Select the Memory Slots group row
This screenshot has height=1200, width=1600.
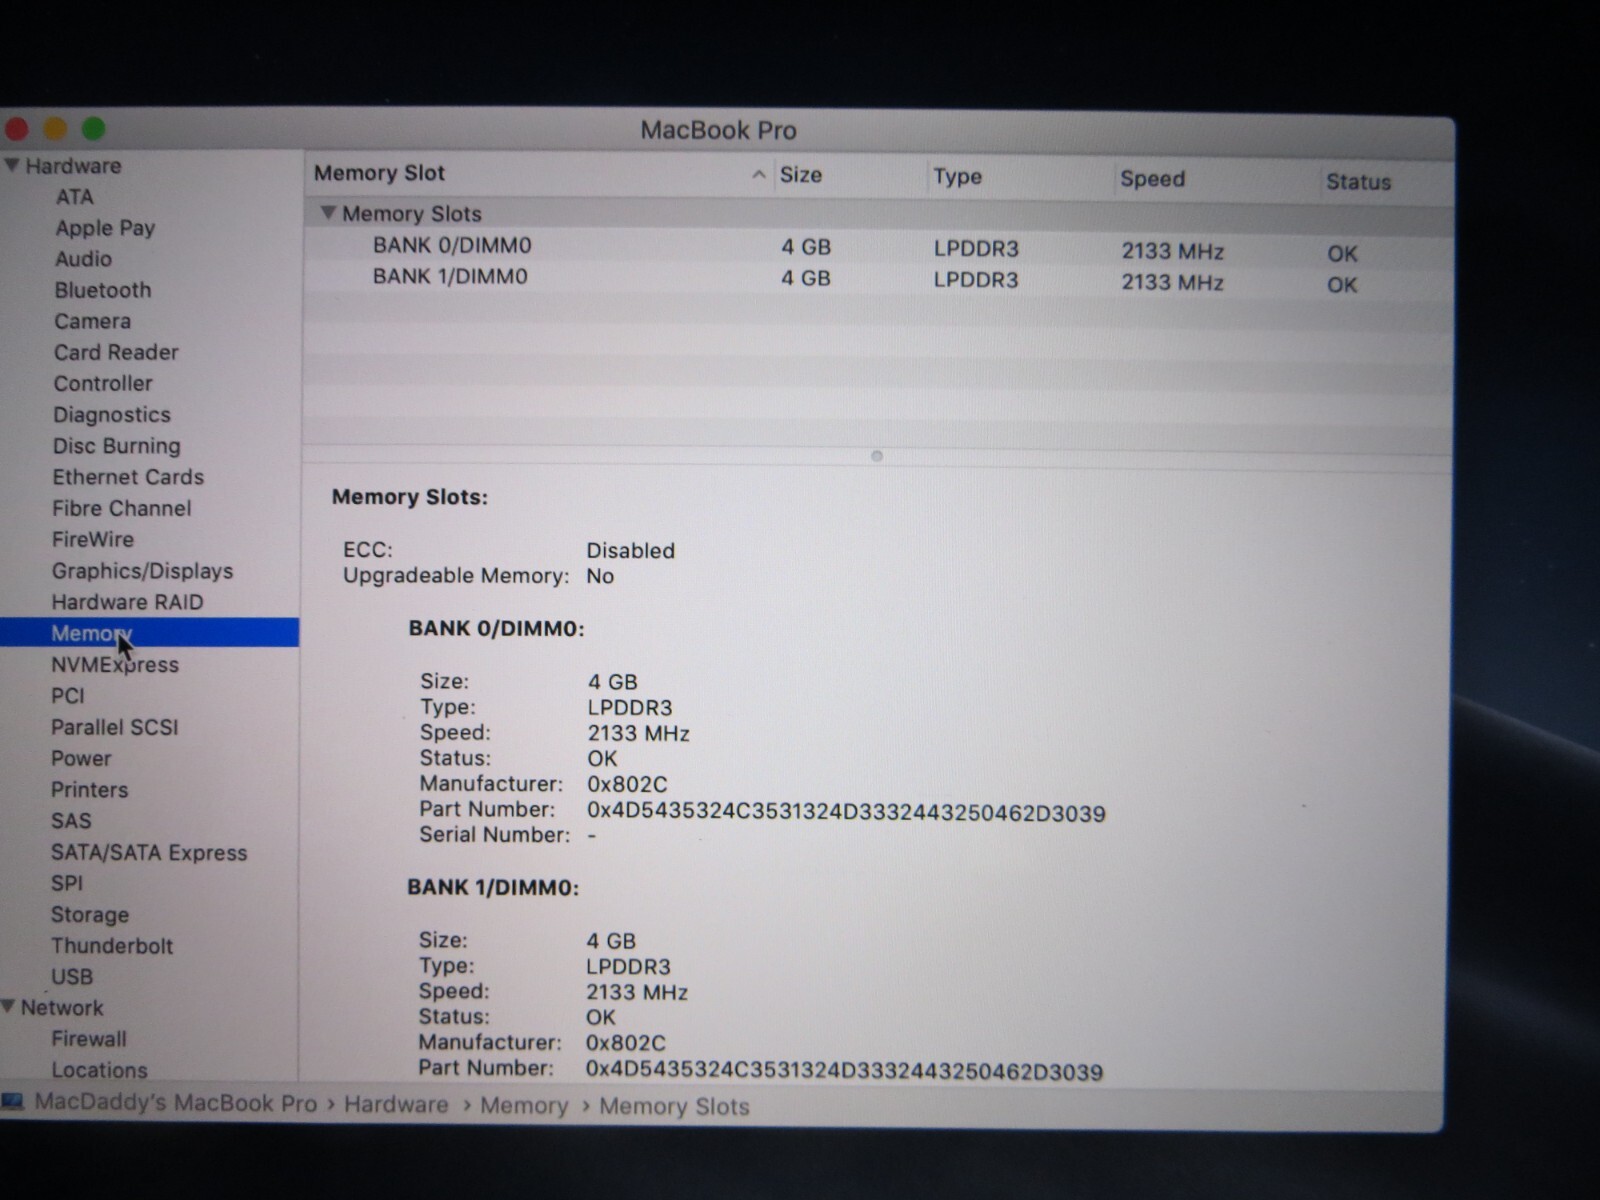[x=879, y=215]
